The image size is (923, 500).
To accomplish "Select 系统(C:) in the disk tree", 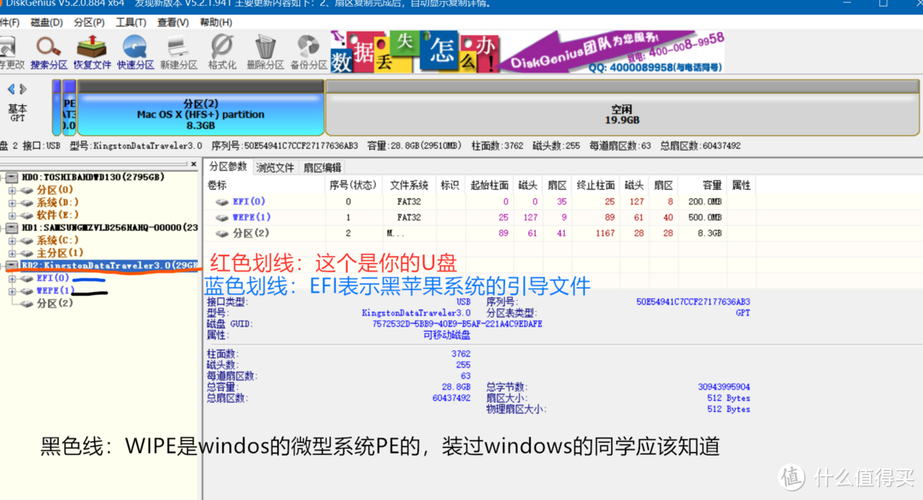I will click(x=58, y=240).
